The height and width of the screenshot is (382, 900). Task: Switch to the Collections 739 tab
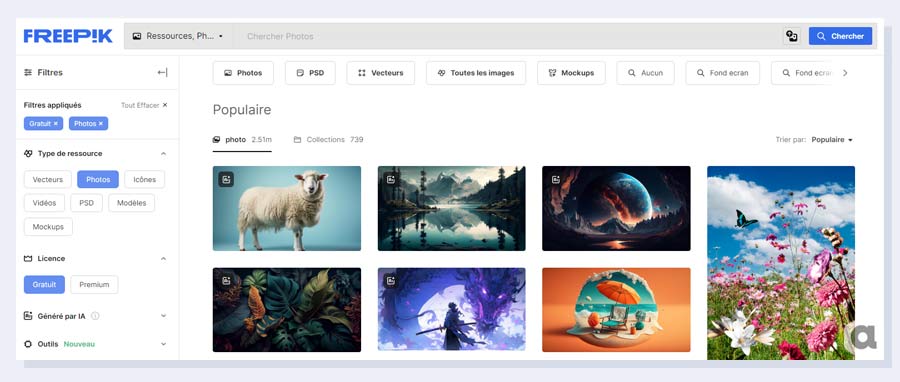point(328,139)
